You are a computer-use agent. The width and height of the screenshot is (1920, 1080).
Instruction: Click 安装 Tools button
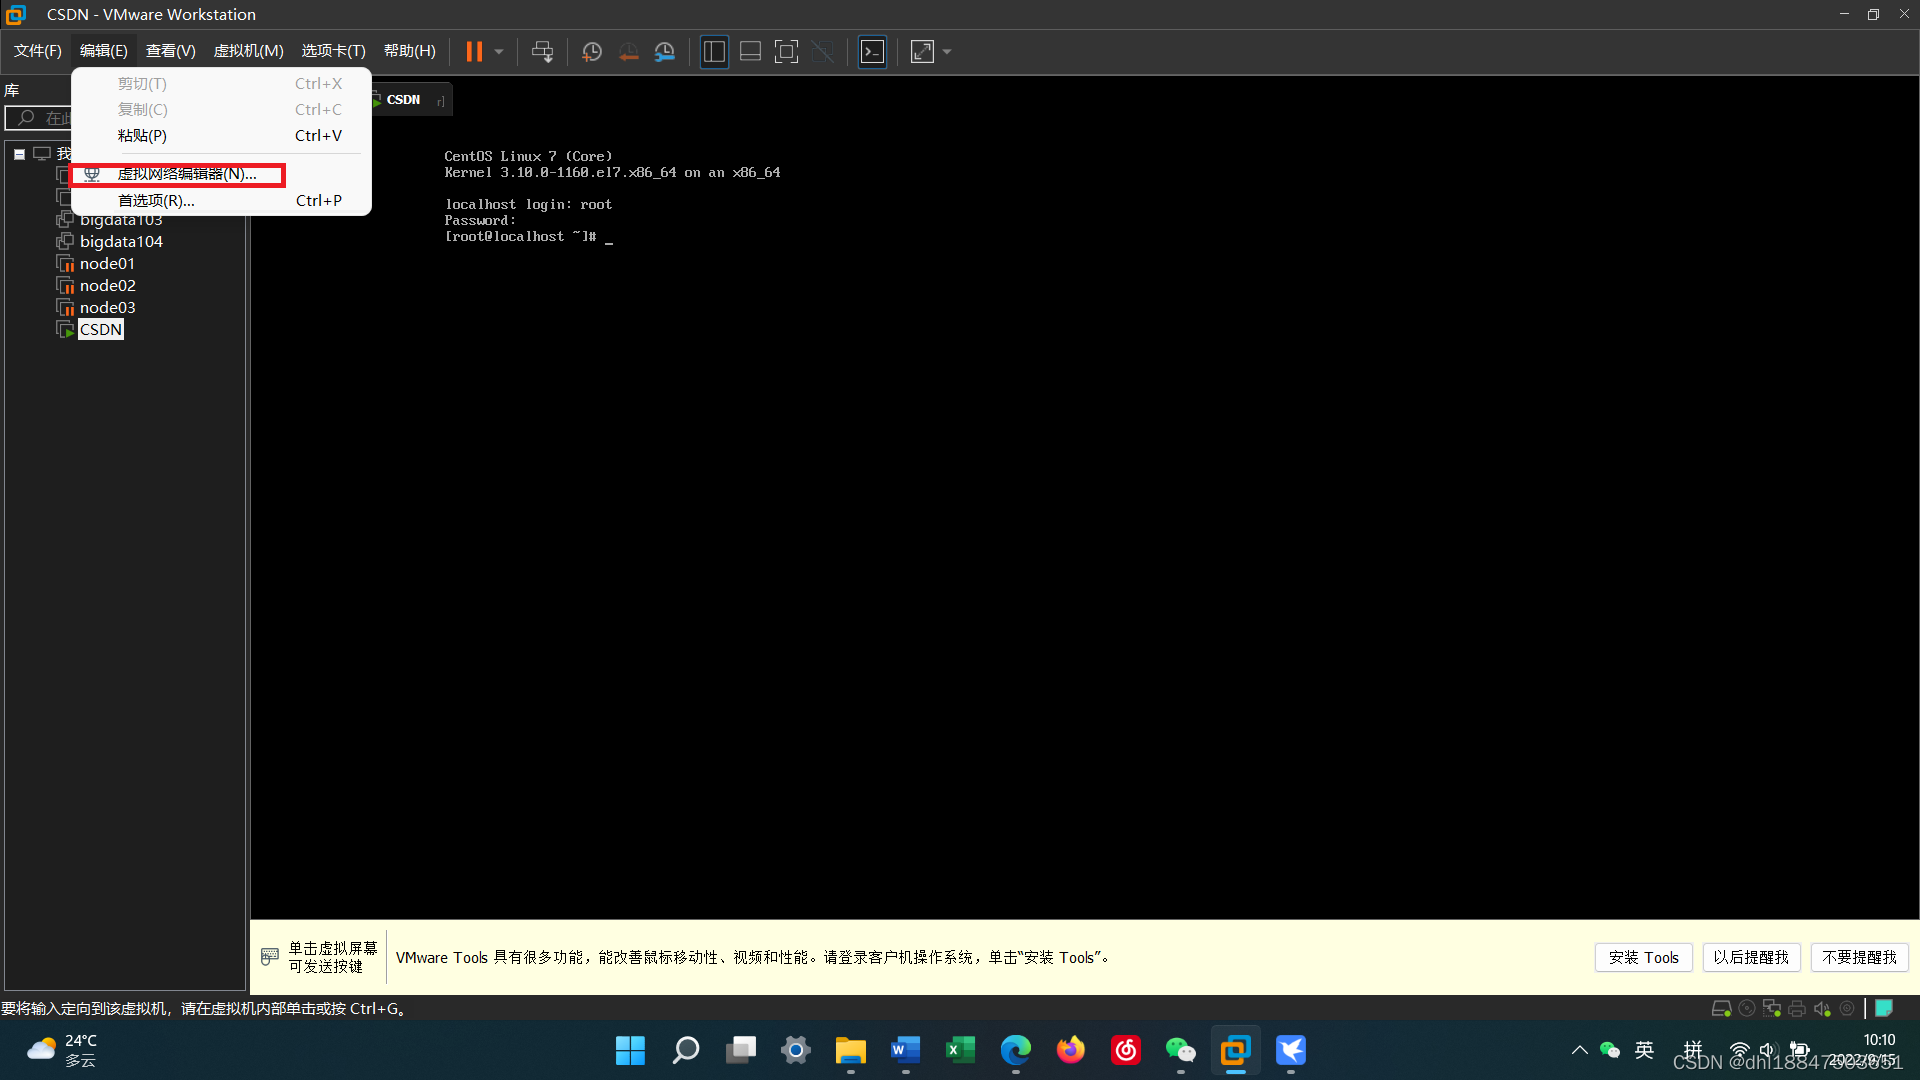[1643, 957]
